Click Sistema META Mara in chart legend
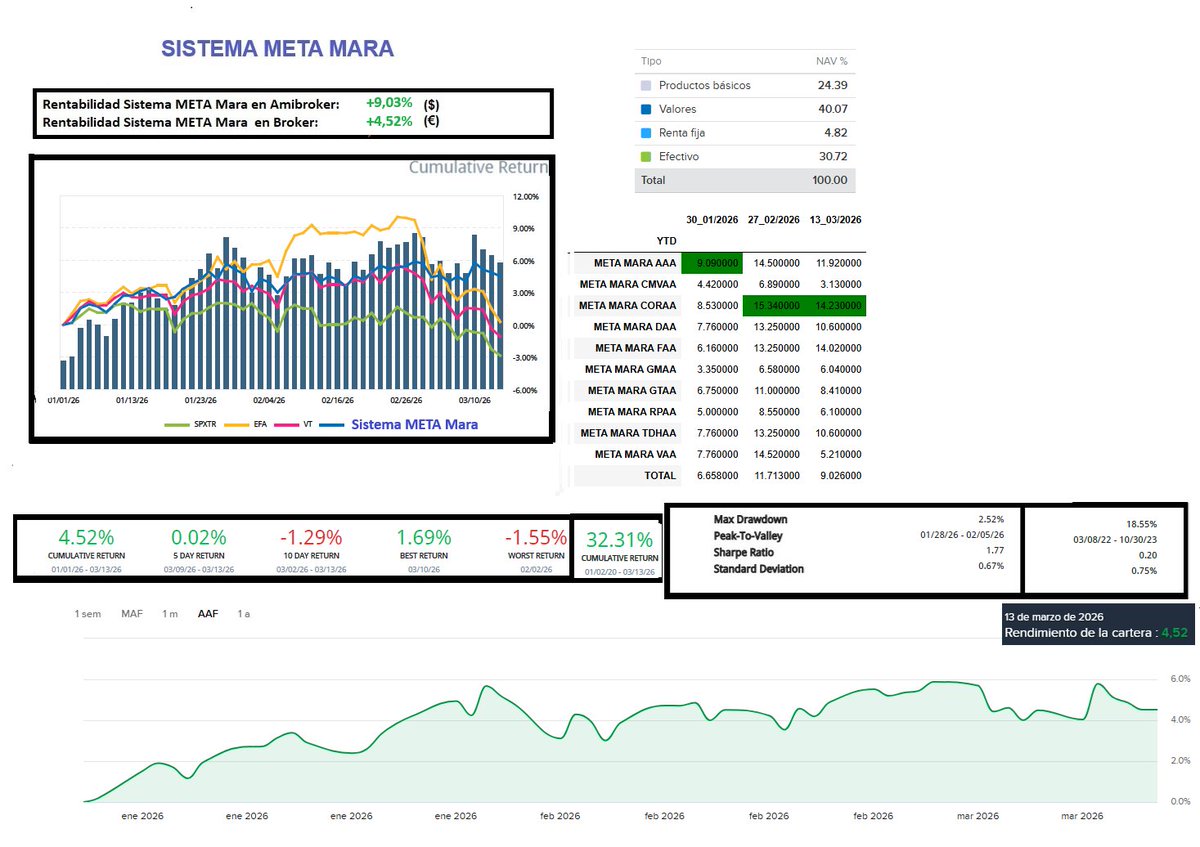The width and height of the screenshot is (1200, 847). [x=400, y=424]
